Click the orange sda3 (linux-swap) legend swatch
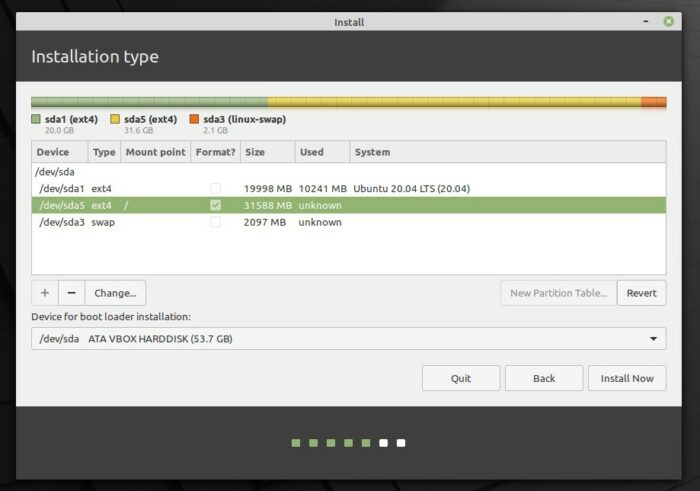Image resolution: width=700 pixels, height=491 pixels. click(x=194, y=119)
